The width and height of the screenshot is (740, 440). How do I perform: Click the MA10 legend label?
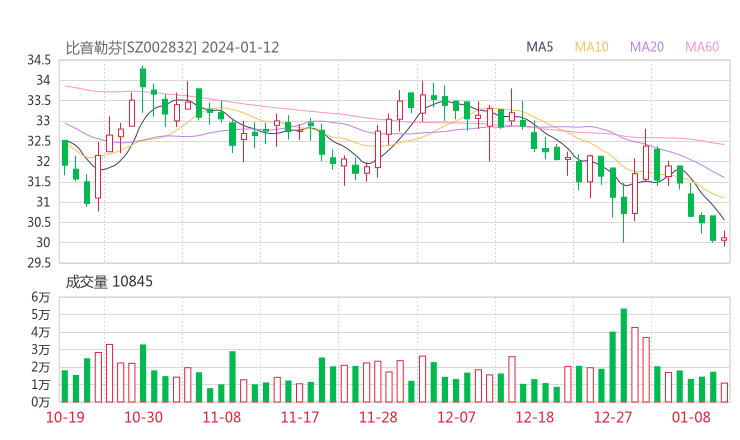pyautogui.click(x=591, y=47)
